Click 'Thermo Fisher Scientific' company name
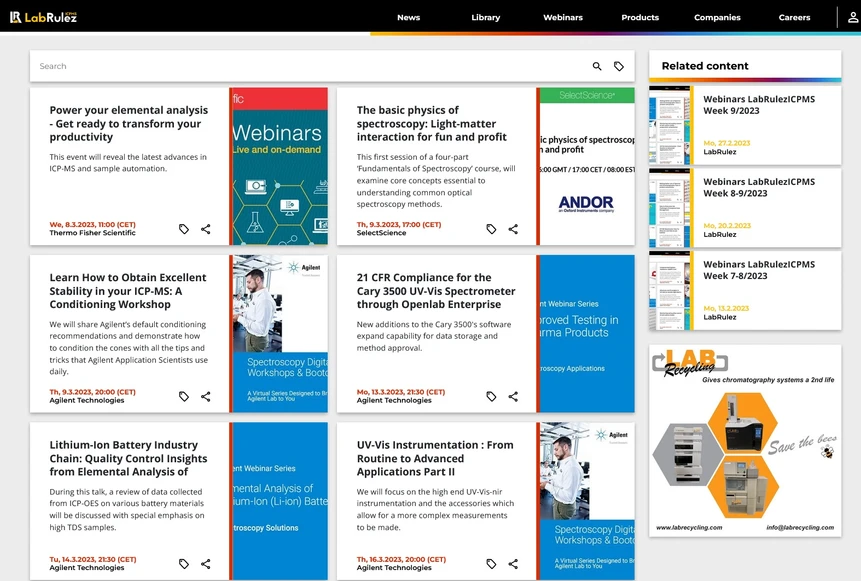 pyautogui.click(x=92, y=233)
